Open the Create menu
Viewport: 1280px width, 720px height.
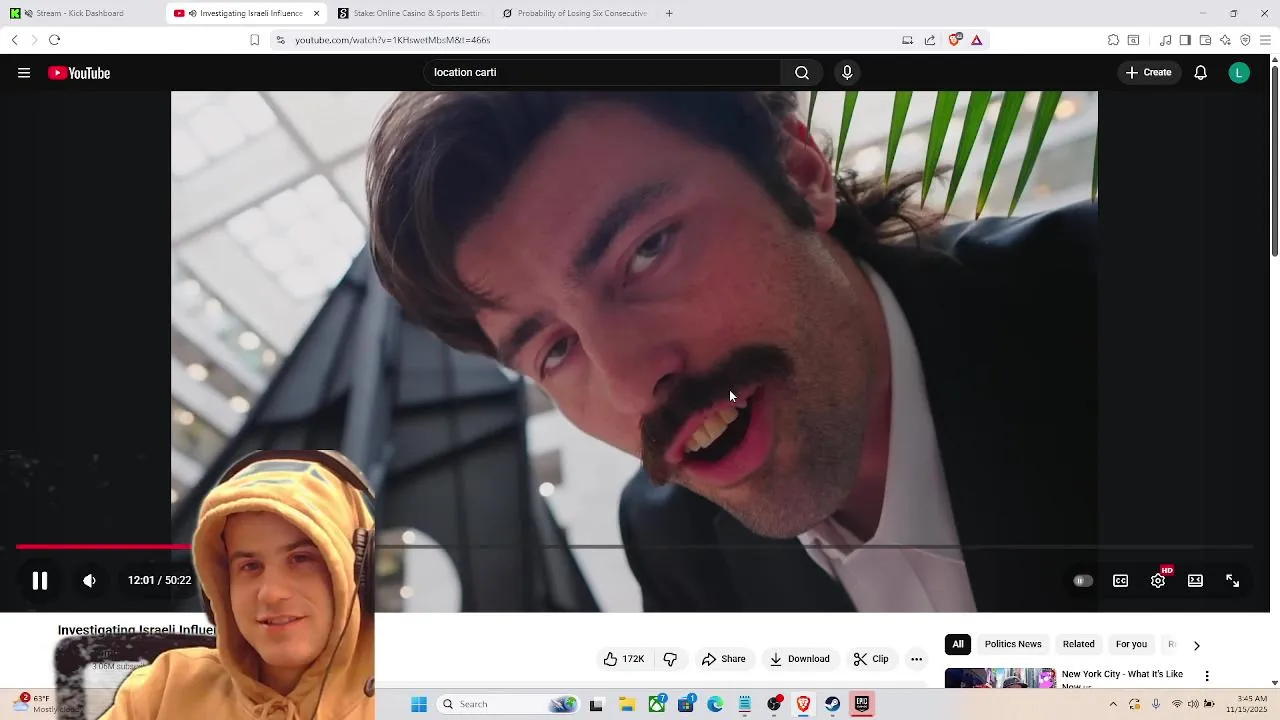pyautogui.click(x=1148, y=73)
